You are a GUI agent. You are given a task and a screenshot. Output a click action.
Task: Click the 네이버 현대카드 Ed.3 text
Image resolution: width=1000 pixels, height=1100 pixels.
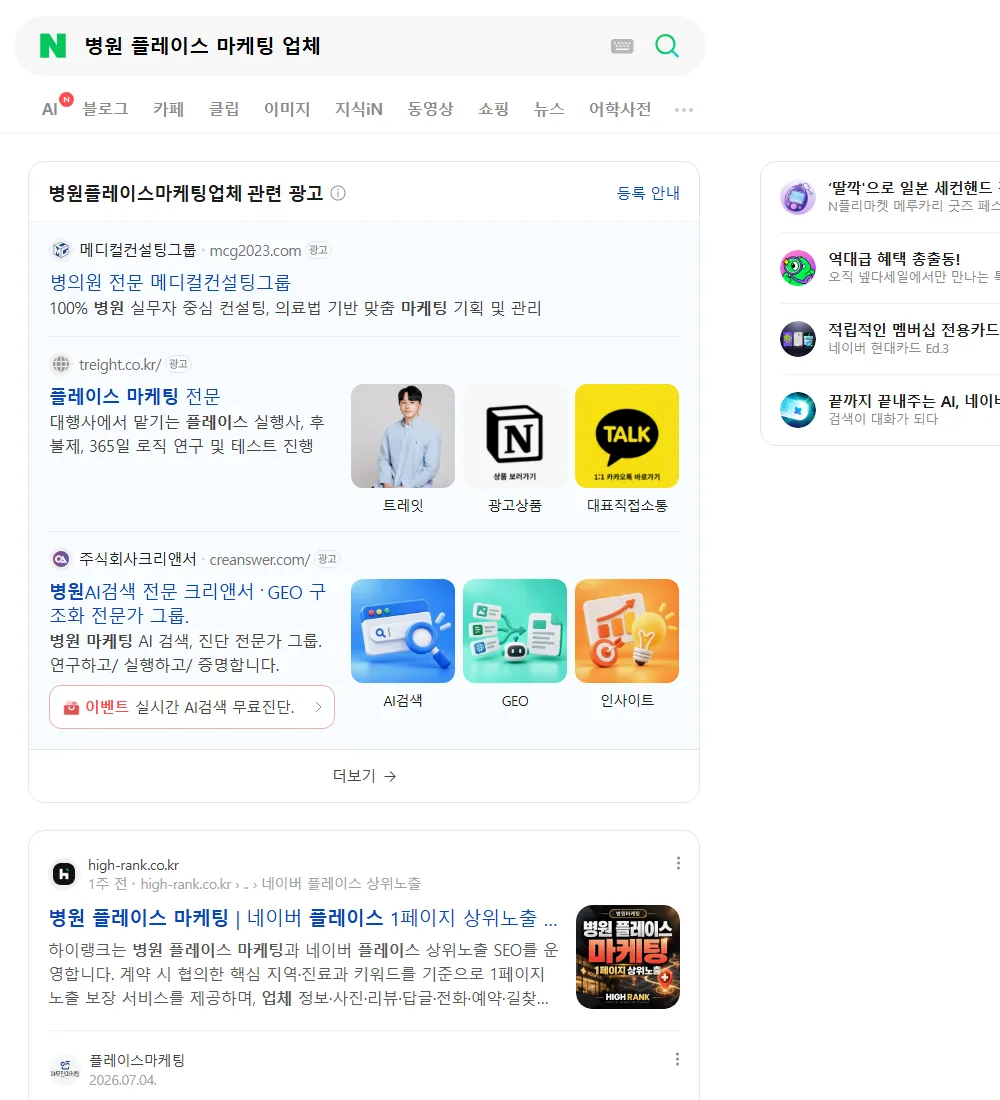[x=888, y=348]
